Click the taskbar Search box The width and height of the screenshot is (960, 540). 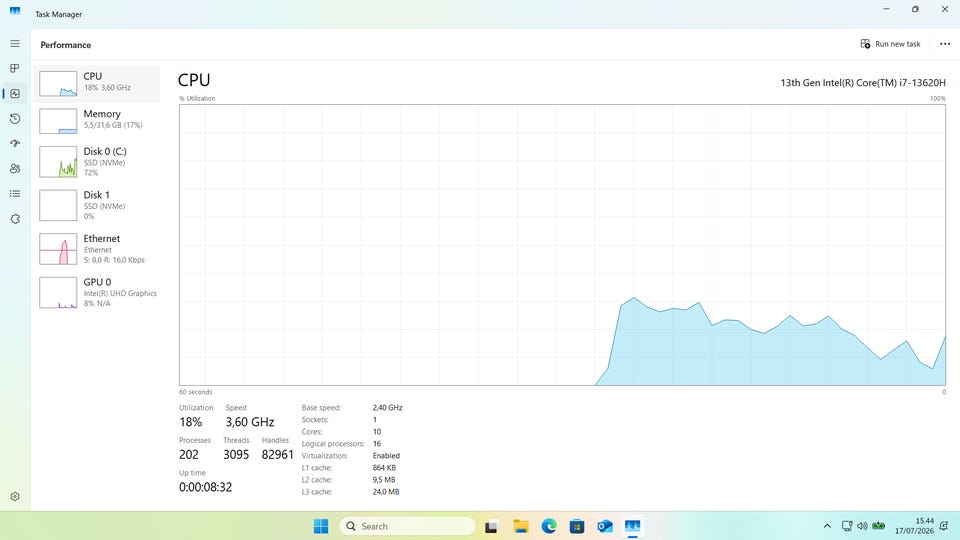407,526
